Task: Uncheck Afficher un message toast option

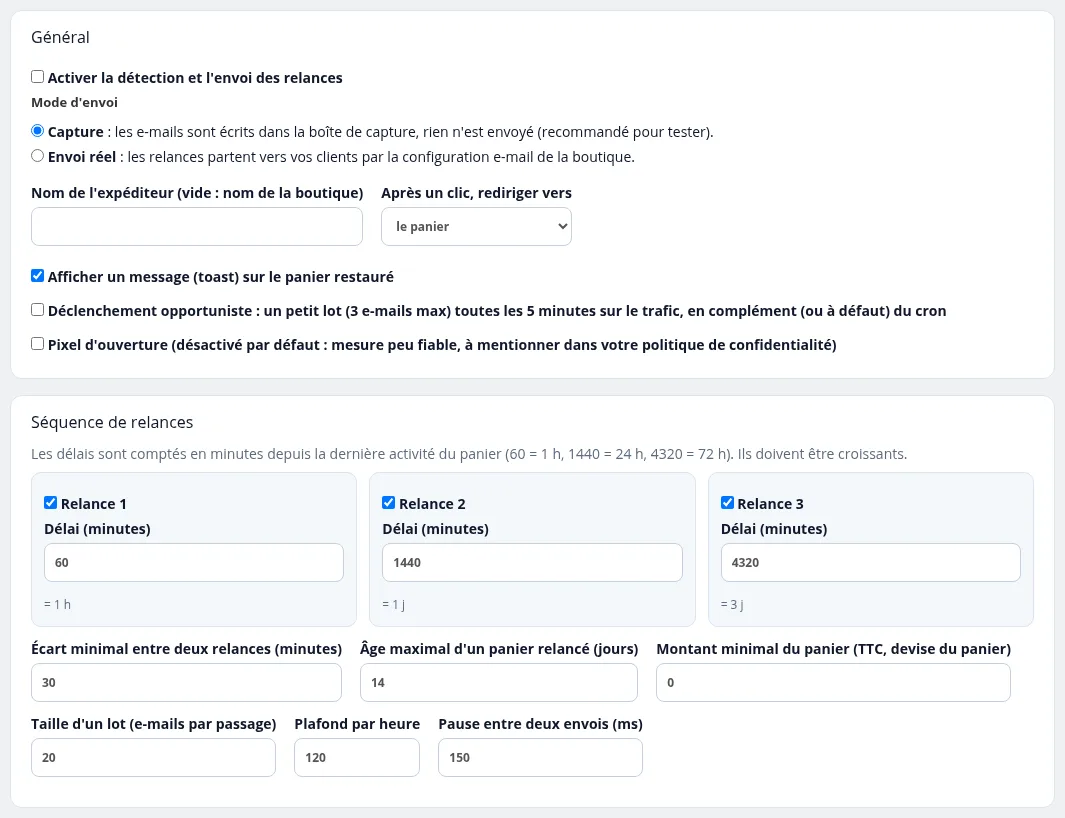Action: pos(37,276)
